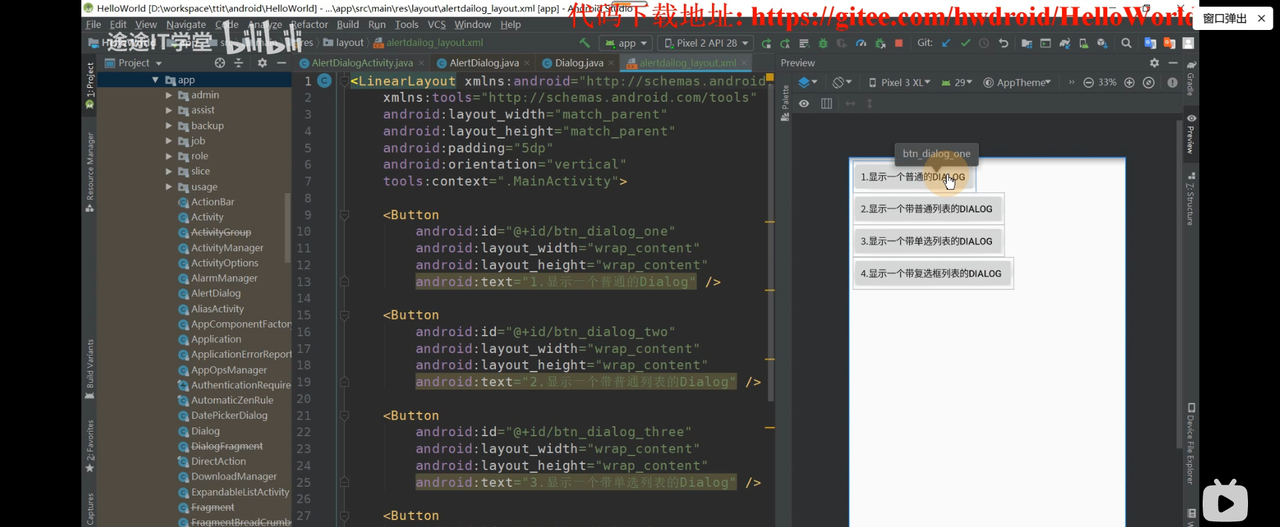The height and width of the screenshot is (527, 1280).
Task: Toggle the Gradle tool window on right edge
Action: (x=1190, y=78)
